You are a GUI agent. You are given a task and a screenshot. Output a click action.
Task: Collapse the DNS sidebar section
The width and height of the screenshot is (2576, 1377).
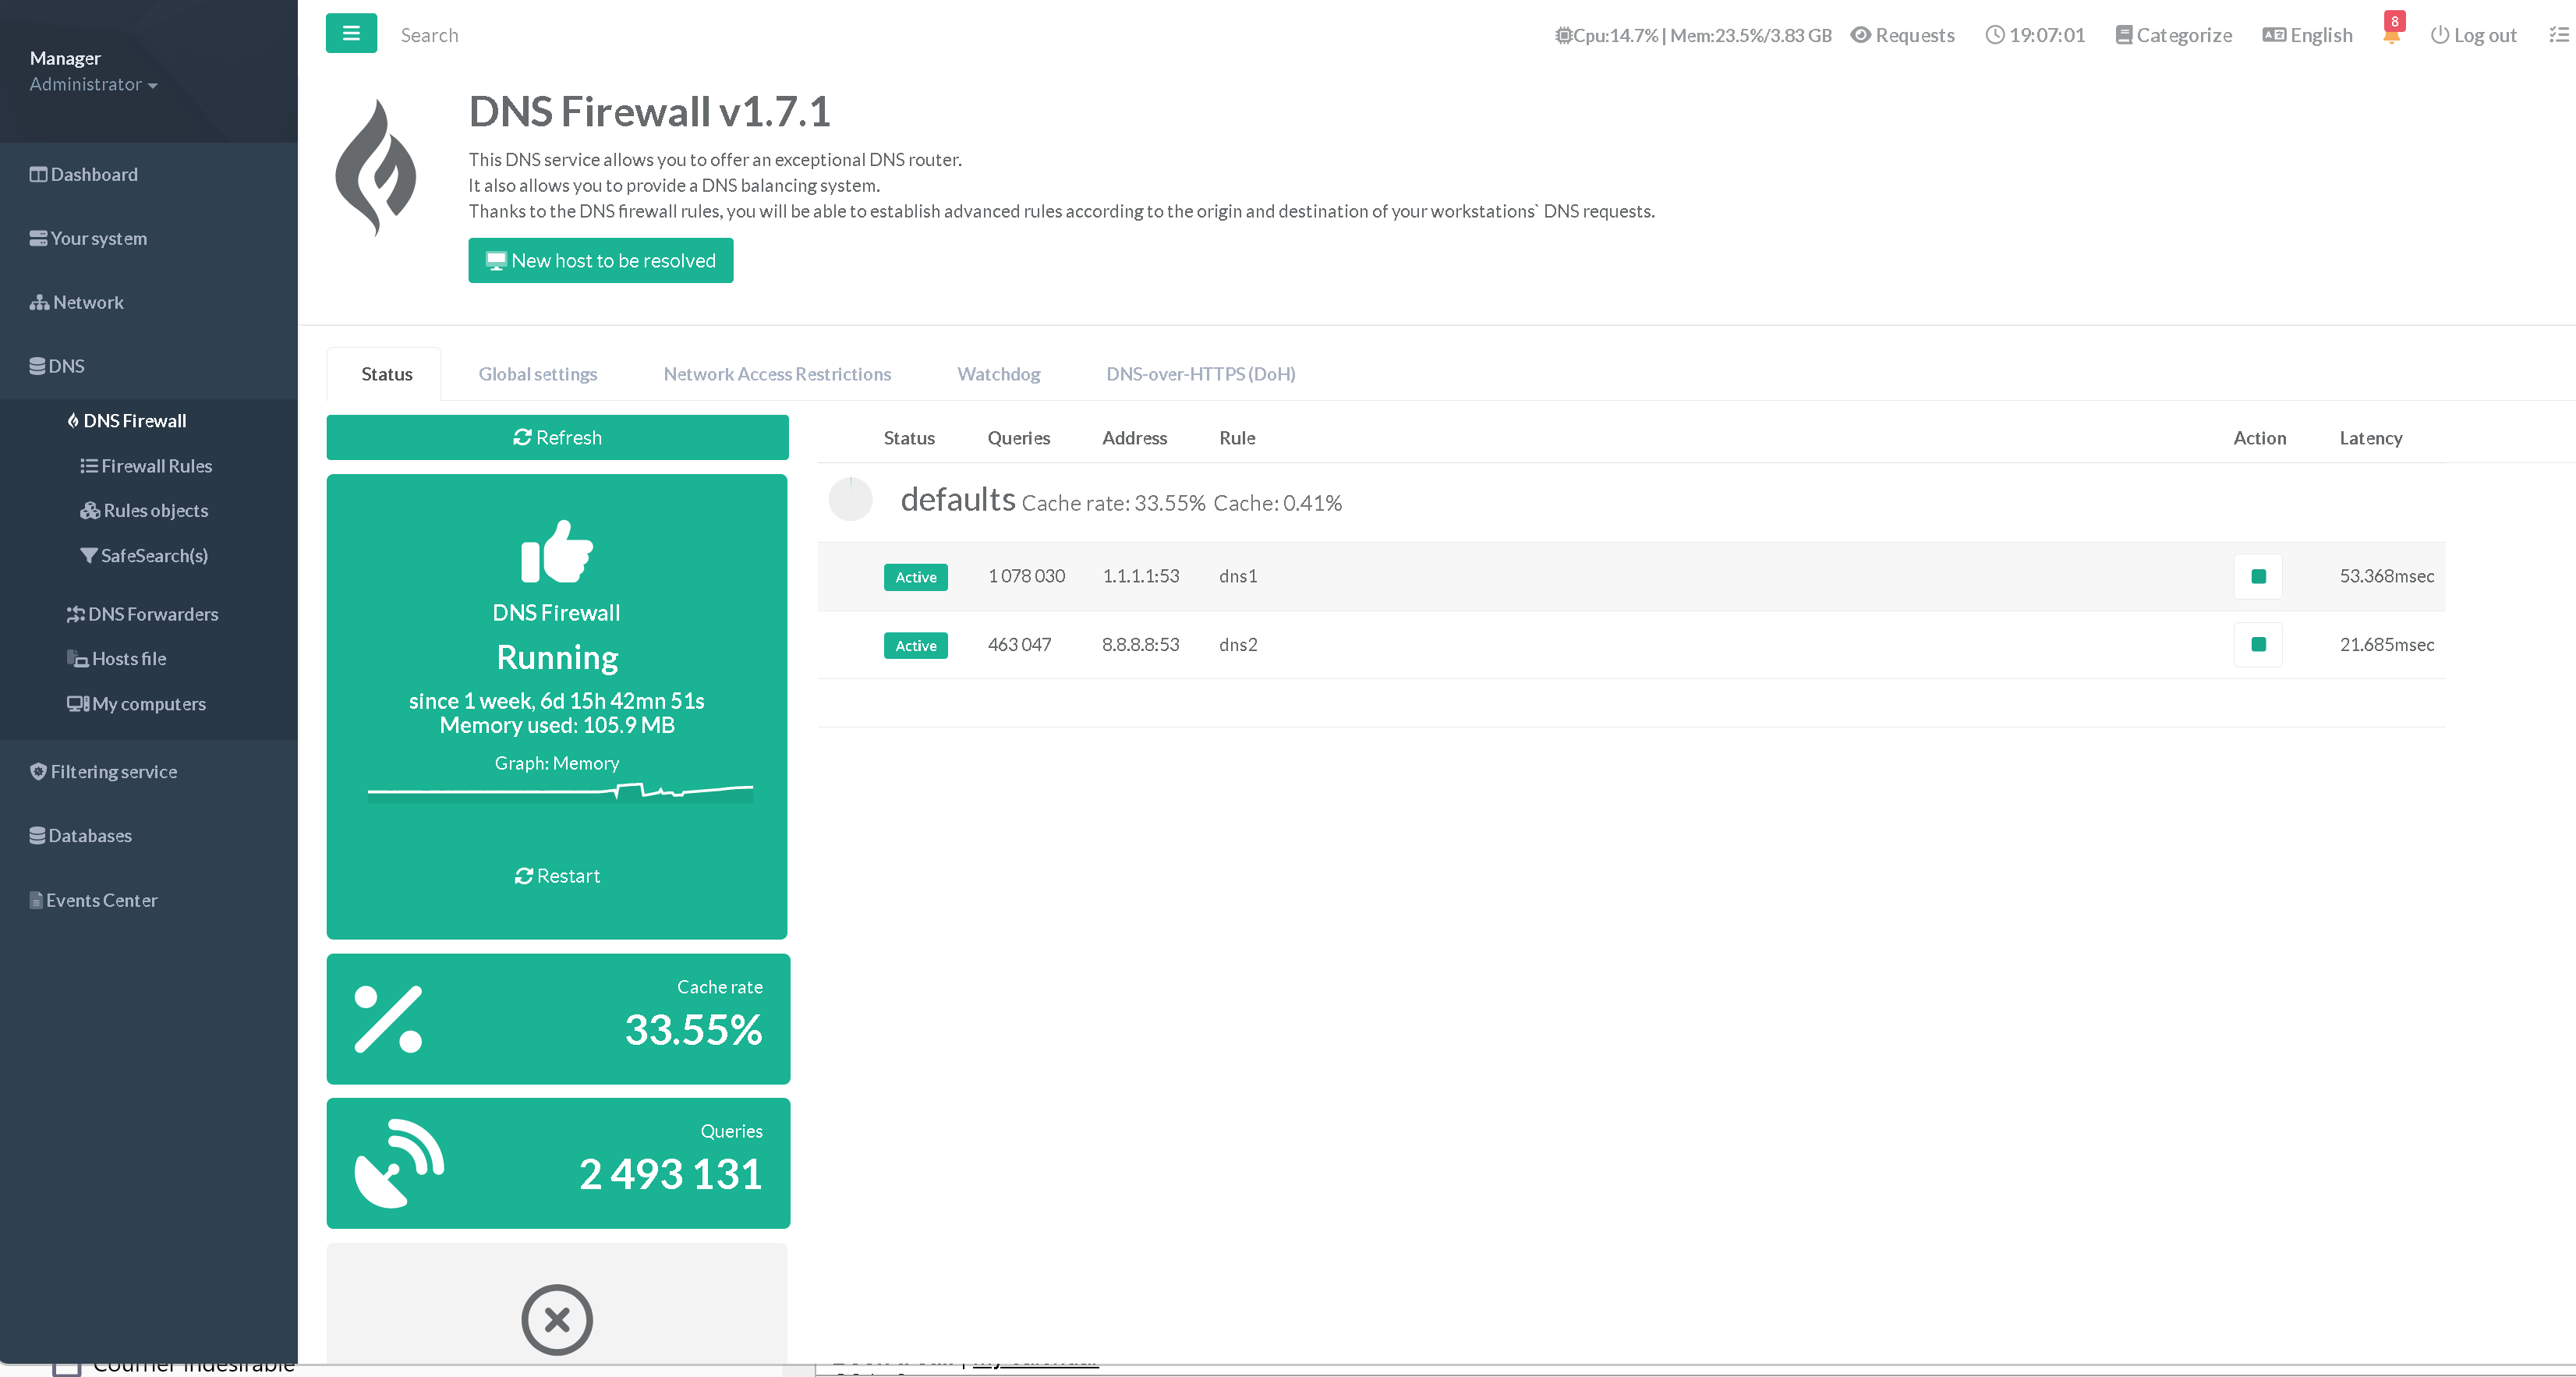pos(58,366)
